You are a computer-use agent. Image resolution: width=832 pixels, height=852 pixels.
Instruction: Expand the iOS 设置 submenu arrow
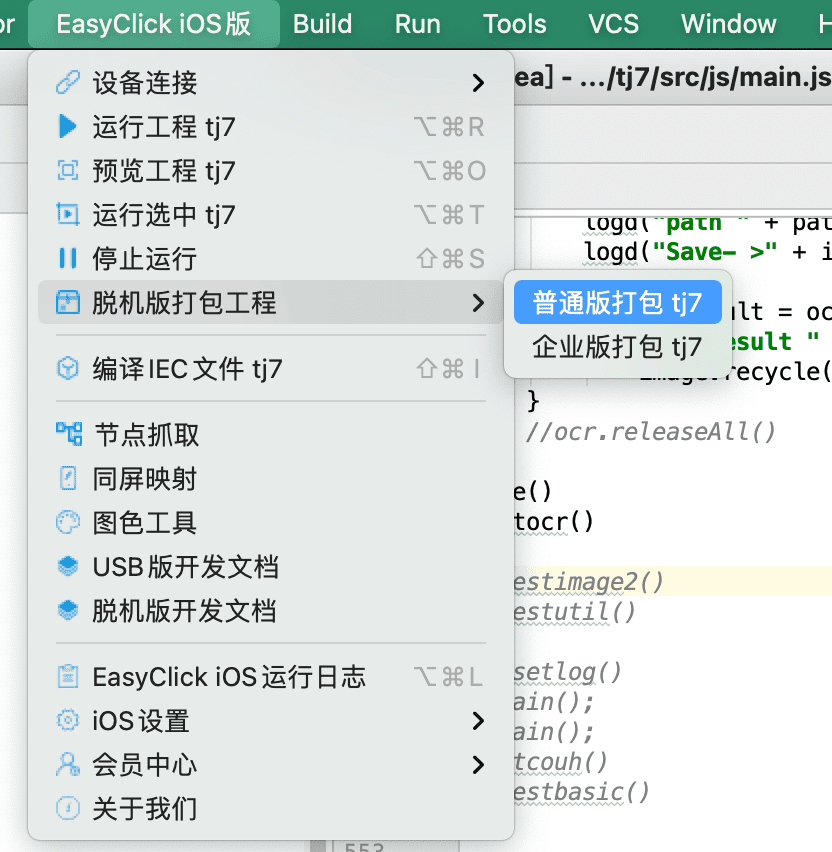pos(478,721)
